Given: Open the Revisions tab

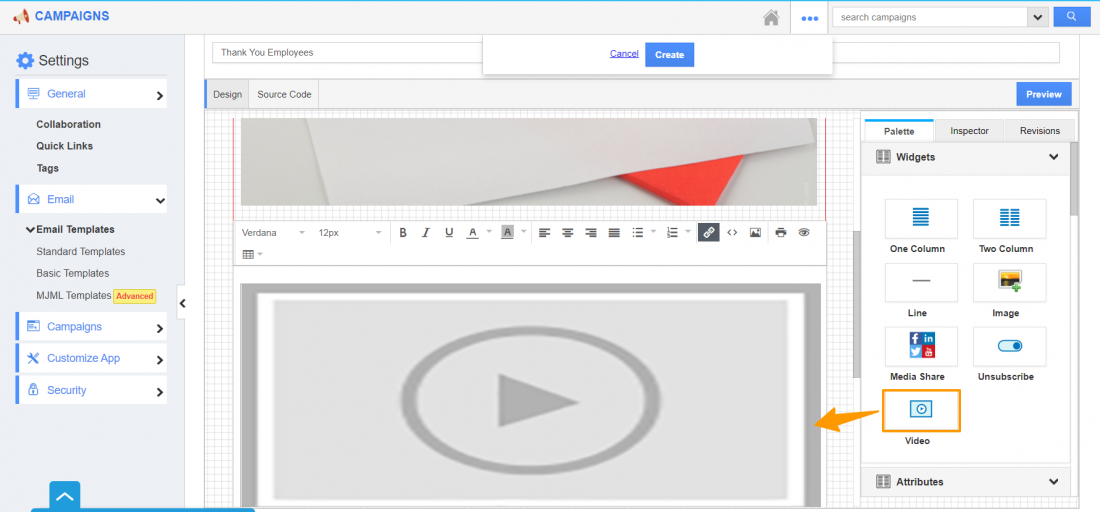Looking at the screenshot, I should [1040, 130].
